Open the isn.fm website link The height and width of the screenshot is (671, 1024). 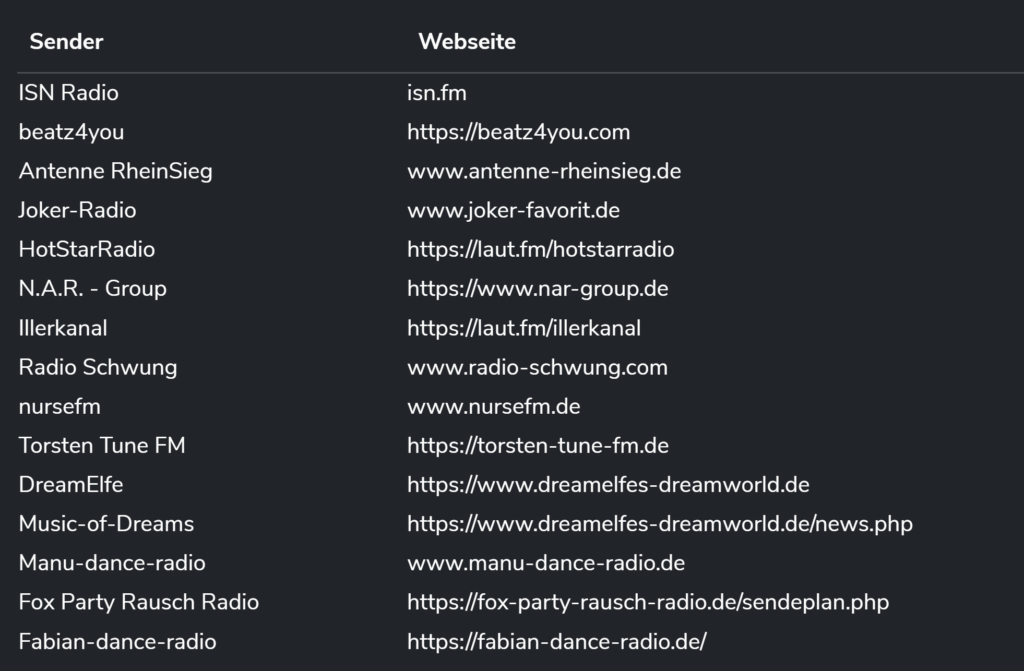(436, 93)
